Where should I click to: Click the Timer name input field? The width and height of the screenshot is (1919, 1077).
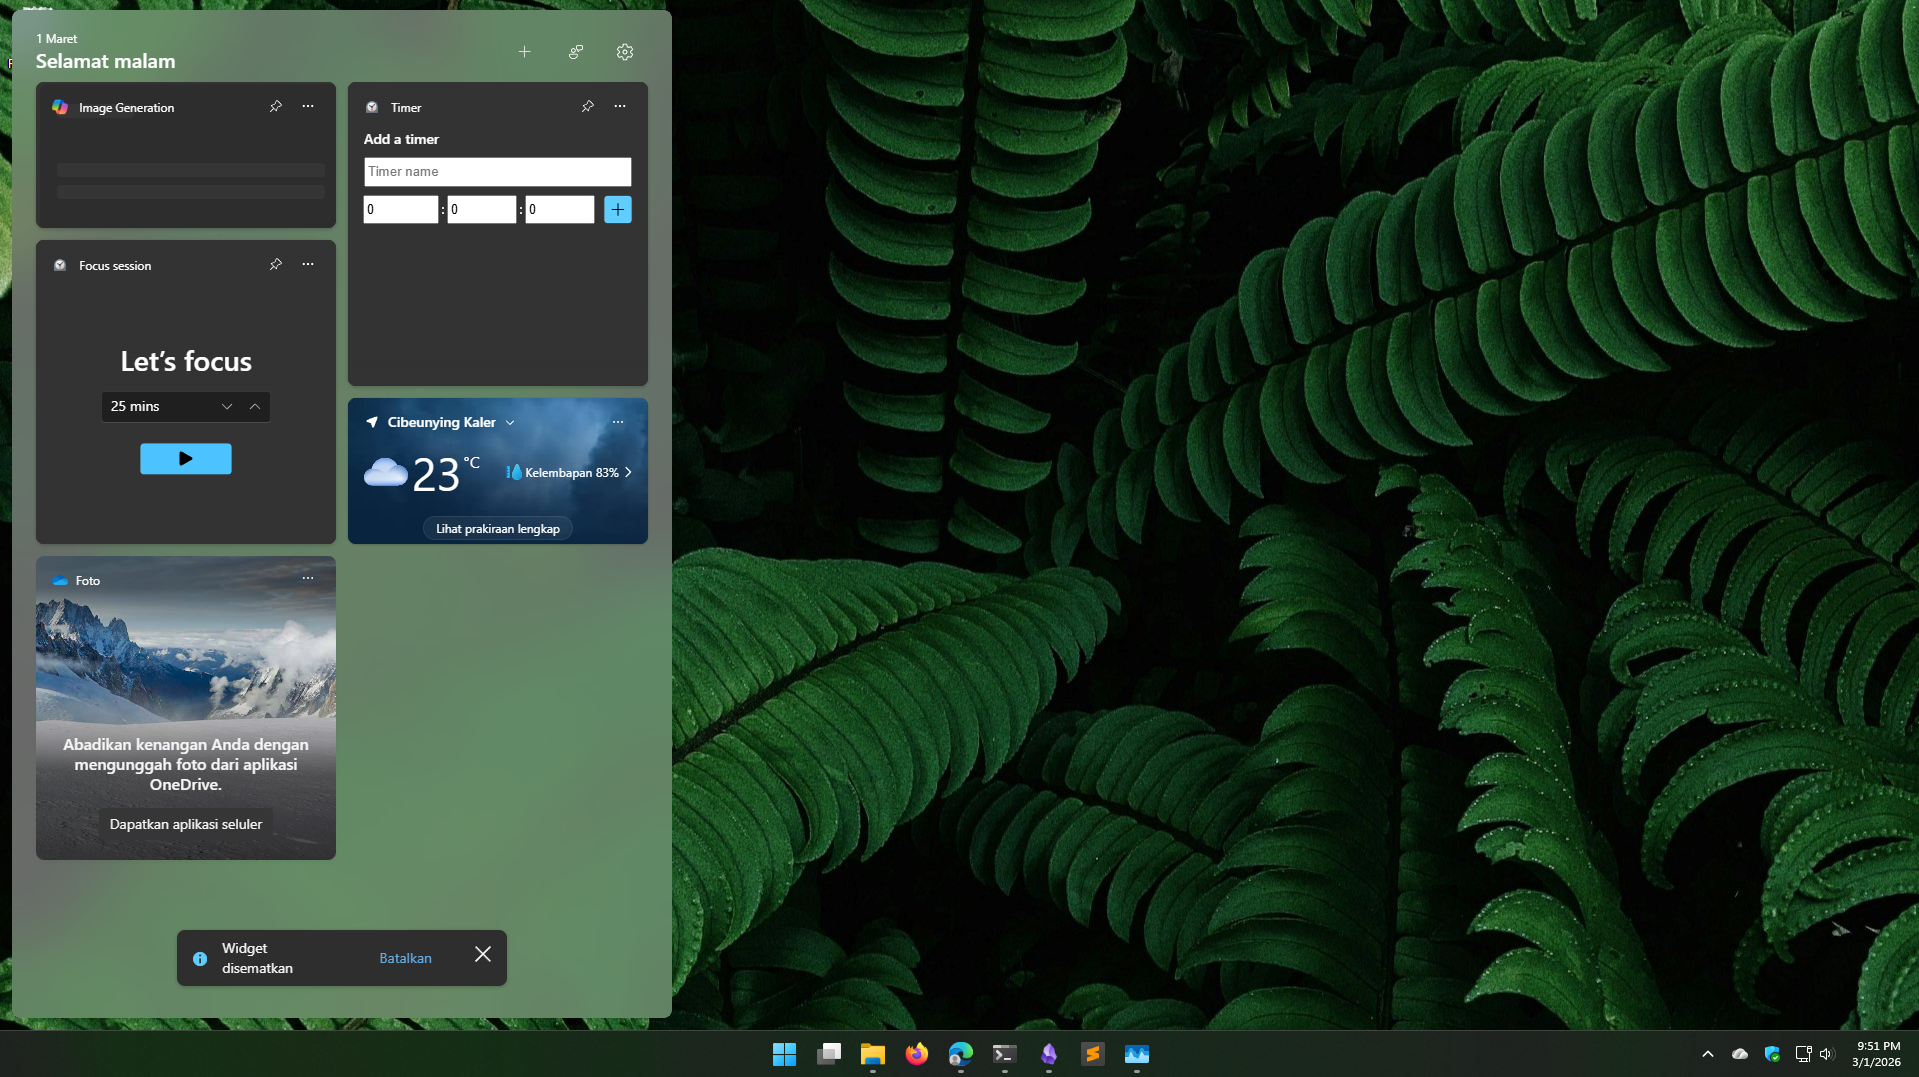coord(497,171)
